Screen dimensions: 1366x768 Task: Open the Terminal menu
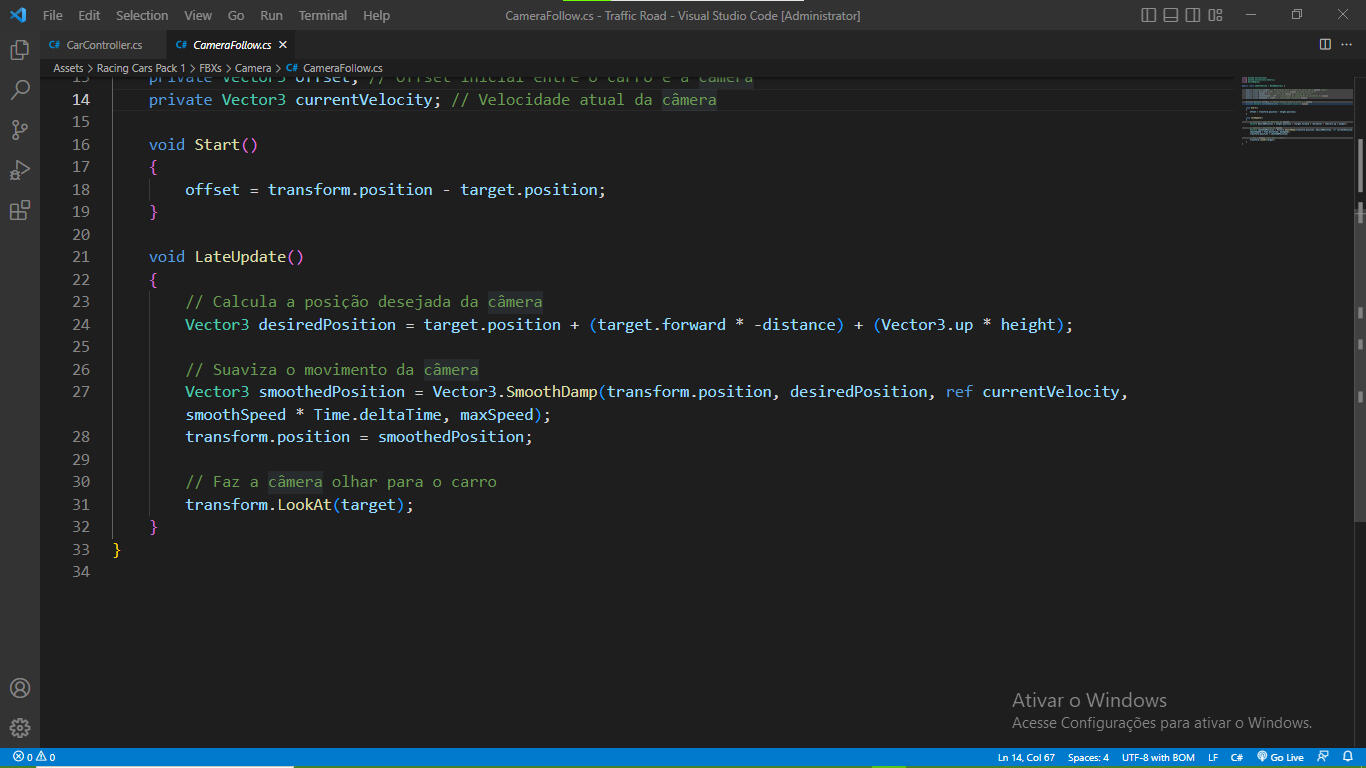[322, 15]
